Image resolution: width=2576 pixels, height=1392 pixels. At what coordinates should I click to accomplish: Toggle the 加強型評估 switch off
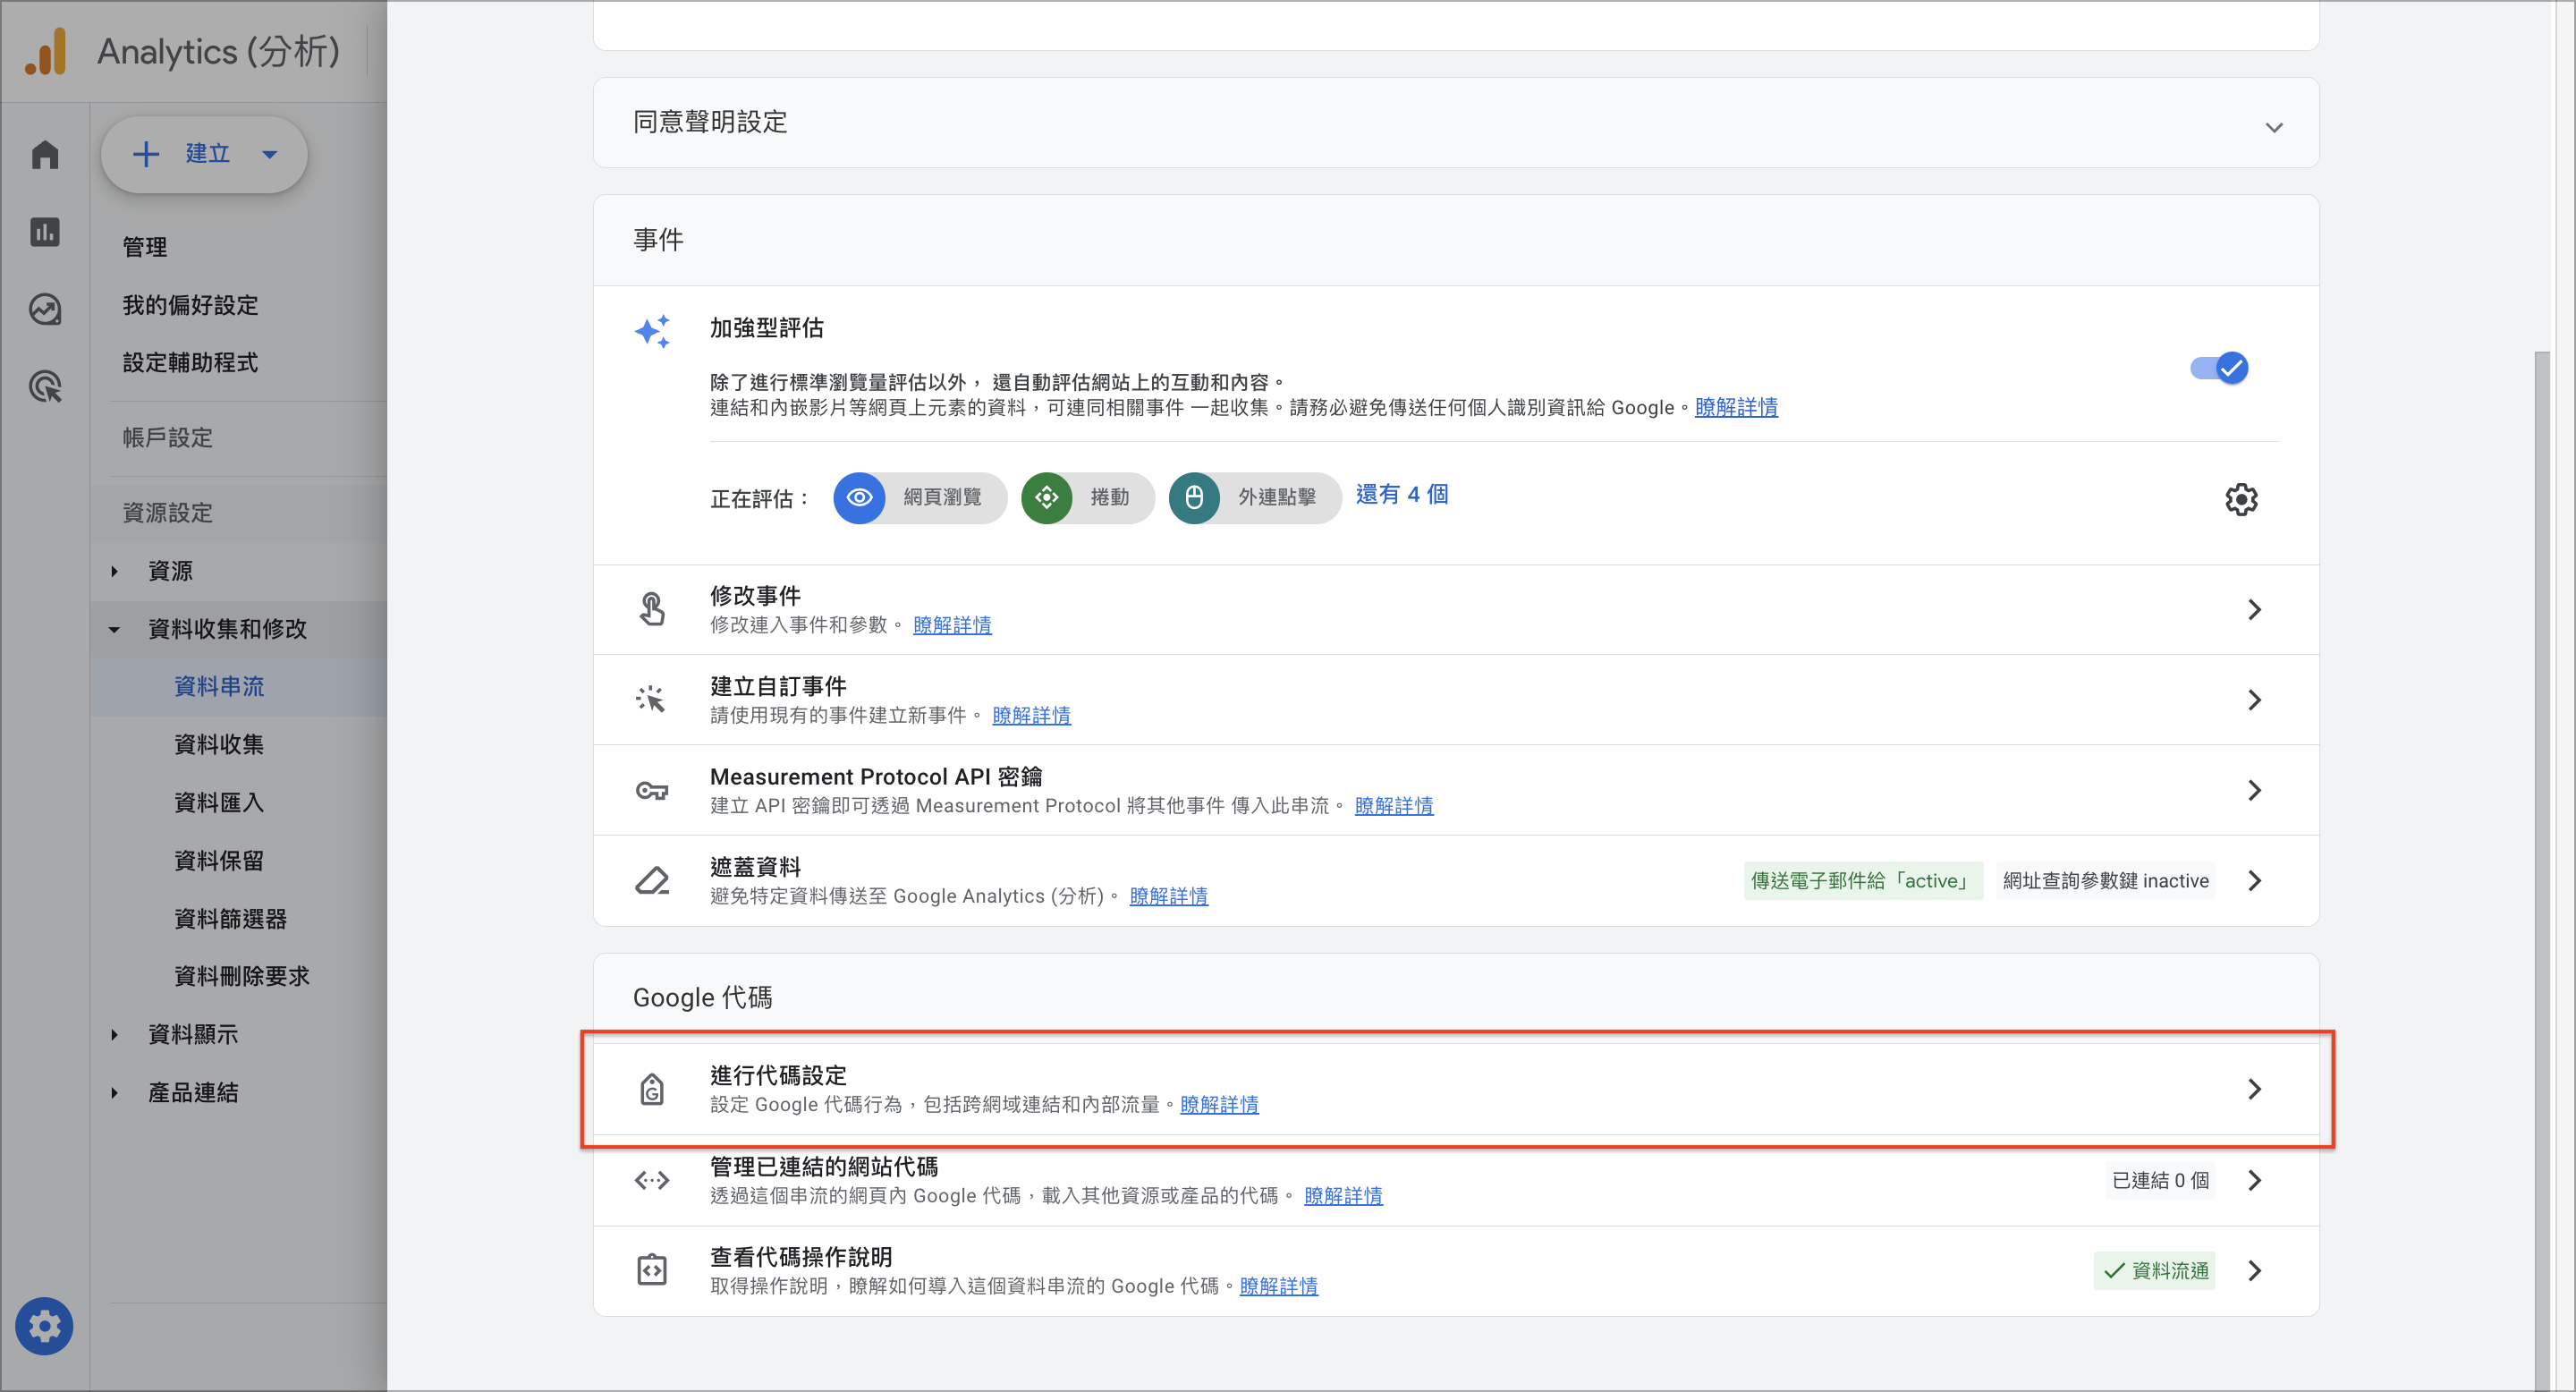tap(2219, 368)
